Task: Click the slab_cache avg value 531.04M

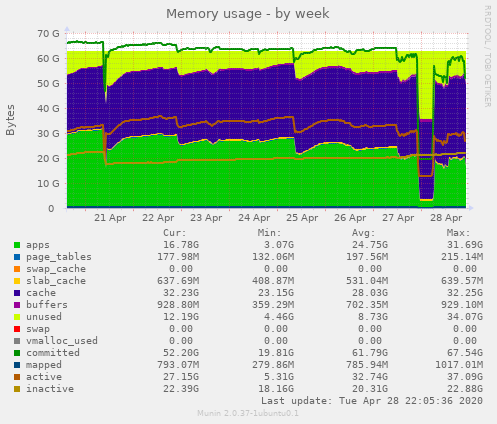Action: tap(367, 281)
